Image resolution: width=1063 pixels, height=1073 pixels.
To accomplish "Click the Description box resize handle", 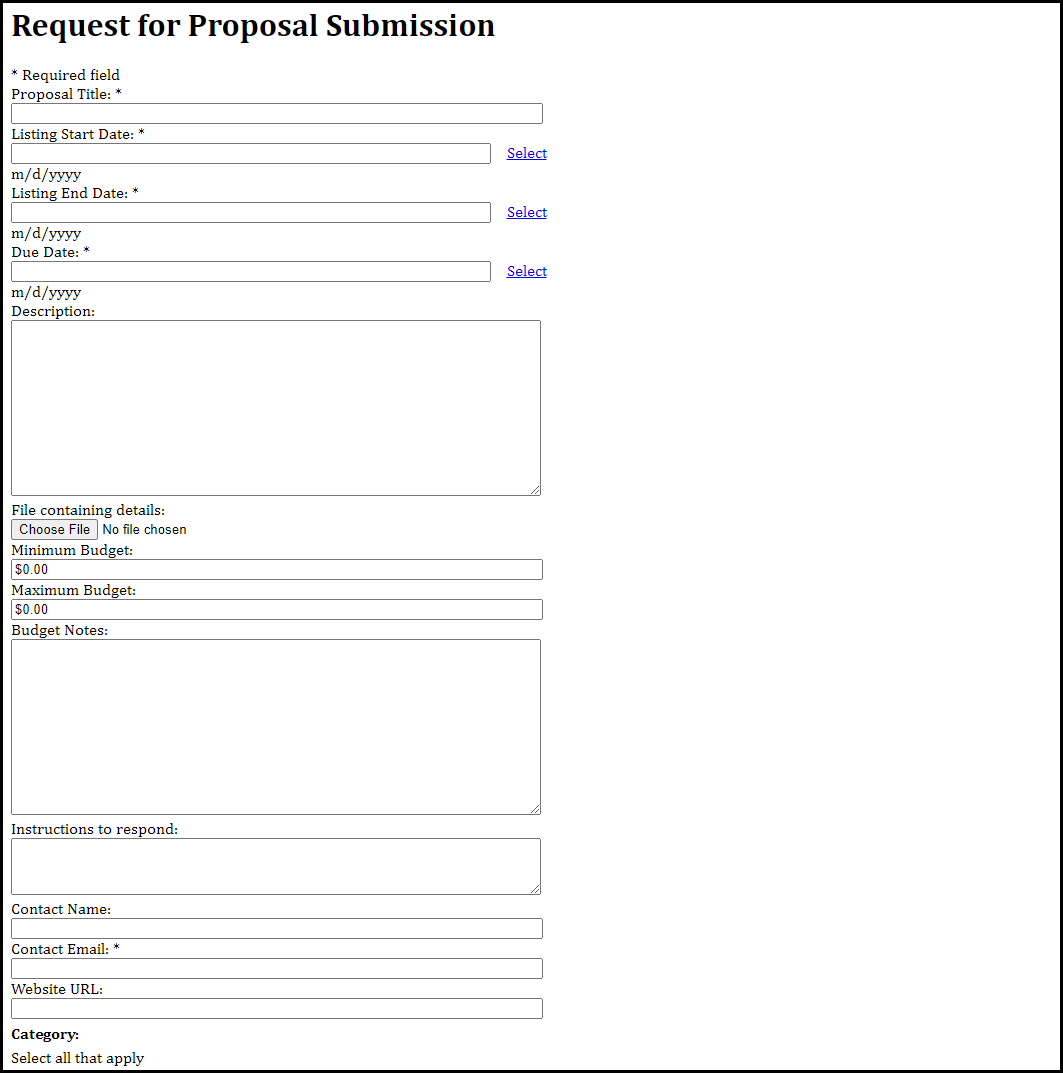I will pyautogui.click(x=535, y=490).
